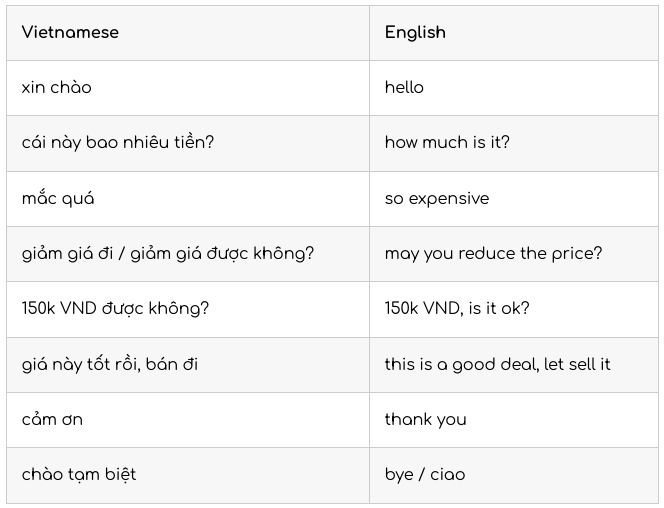Click the 'how much is it?' cell
The image size is (664, 508).
pyautogui.click(x=514, y=143)
